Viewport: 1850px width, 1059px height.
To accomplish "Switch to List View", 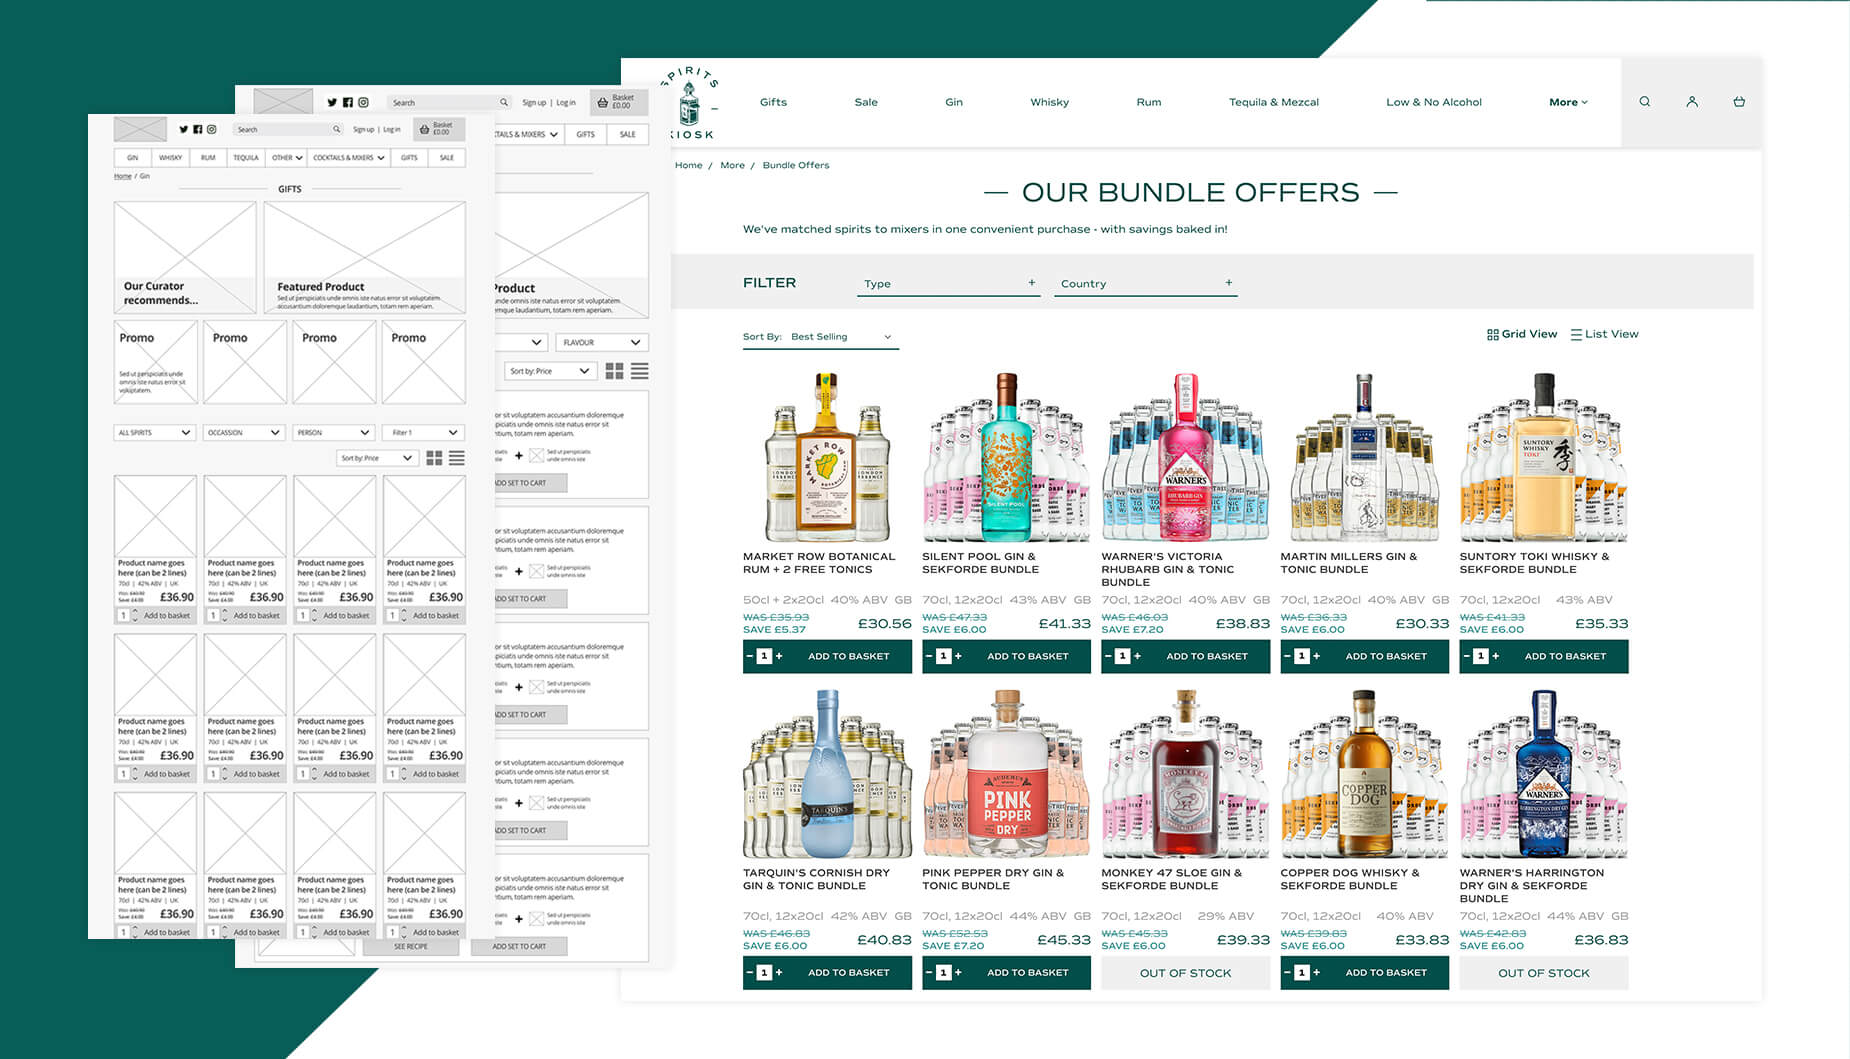I will pos(1604,334).
